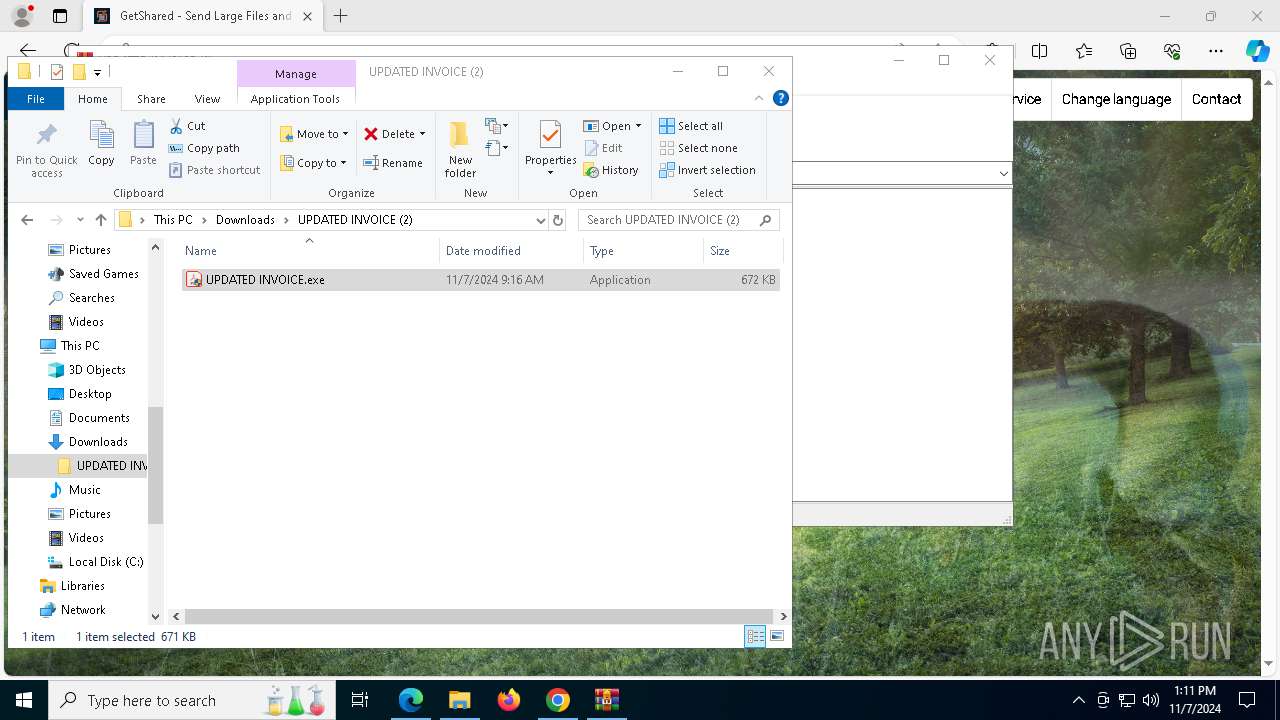
Task: Select the UPDATED INVOICE.exe file
Action: pyautogui.click(x=480, y=280)
